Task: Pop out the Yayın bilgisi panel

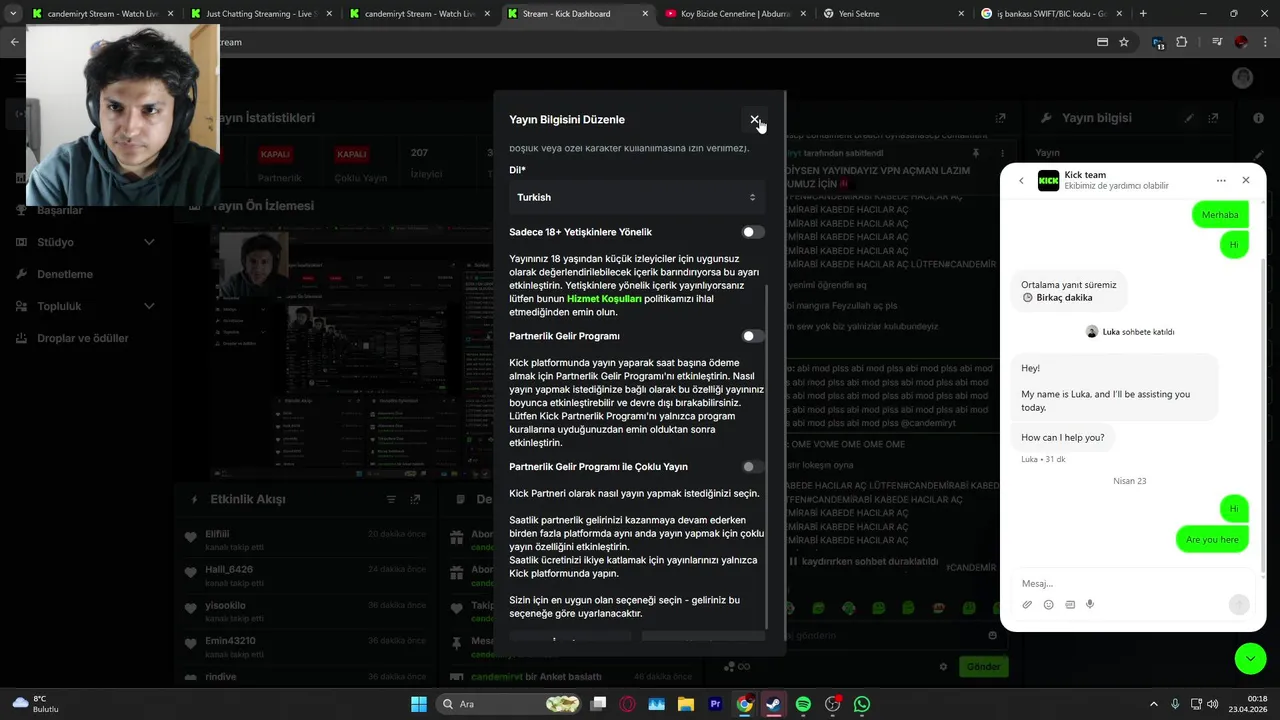Action: coord(1213,118)
